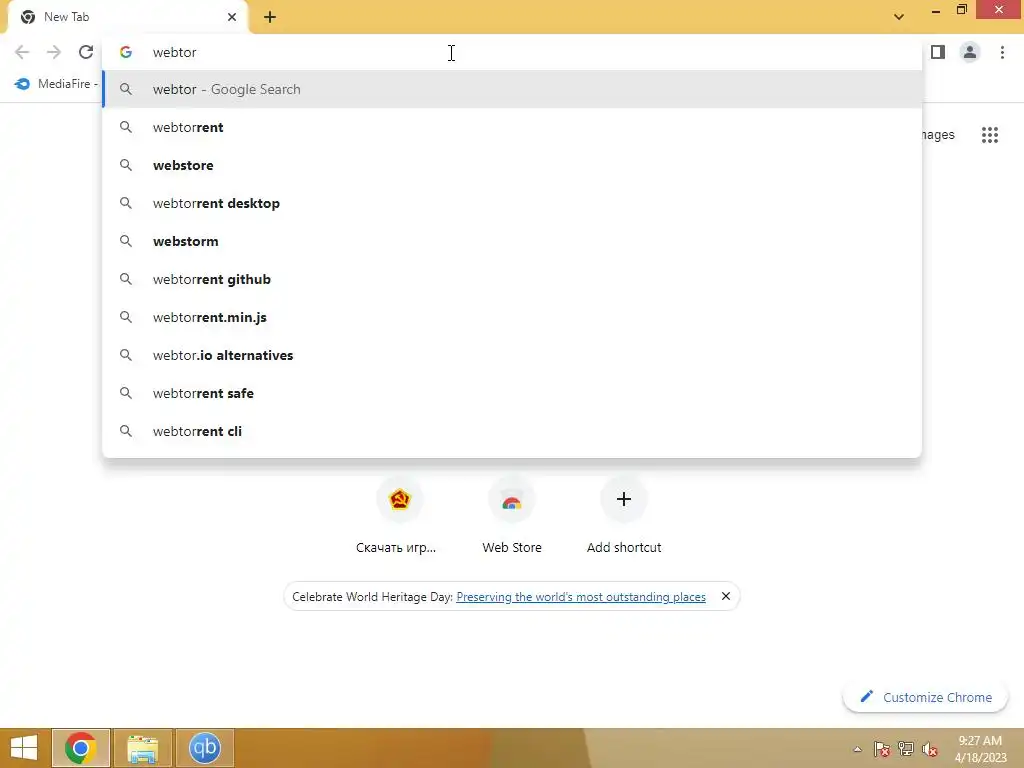Choose the 'webtor.io alternatives' suggestion
Viewport: 1024px width, 768px height.
pyautogui.click(x=512, y=355)
